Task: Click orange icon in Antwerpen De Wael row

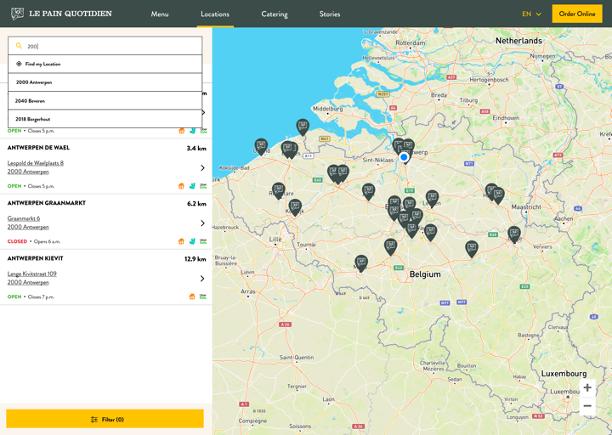Action: pyautogui.click(x=181, y=186)
